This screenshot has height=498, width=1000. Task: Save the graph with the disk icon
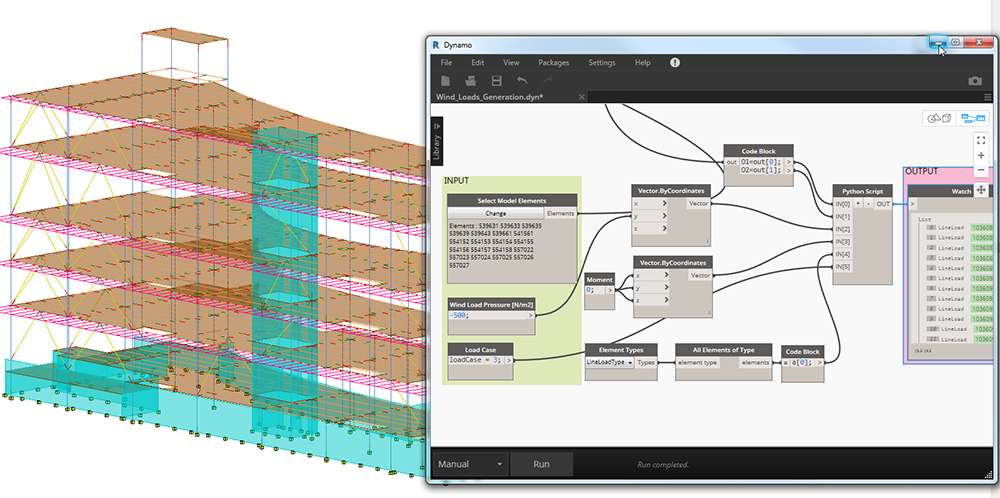click(x=496, y=81)
